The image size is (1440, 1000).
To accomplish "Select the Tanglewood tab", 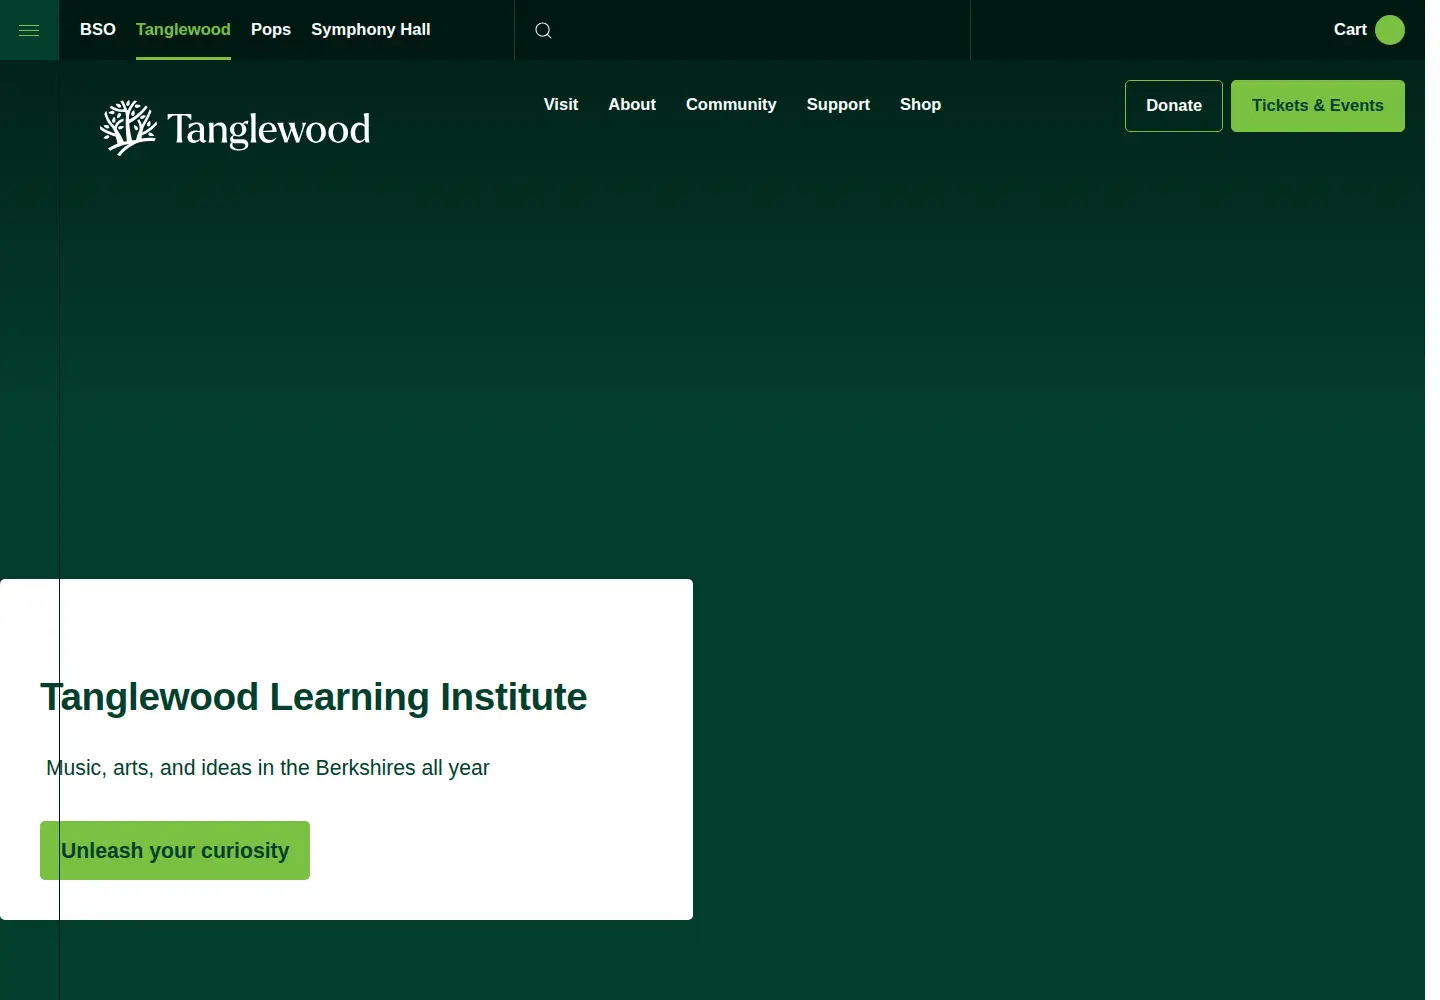I will coord(183,30).
